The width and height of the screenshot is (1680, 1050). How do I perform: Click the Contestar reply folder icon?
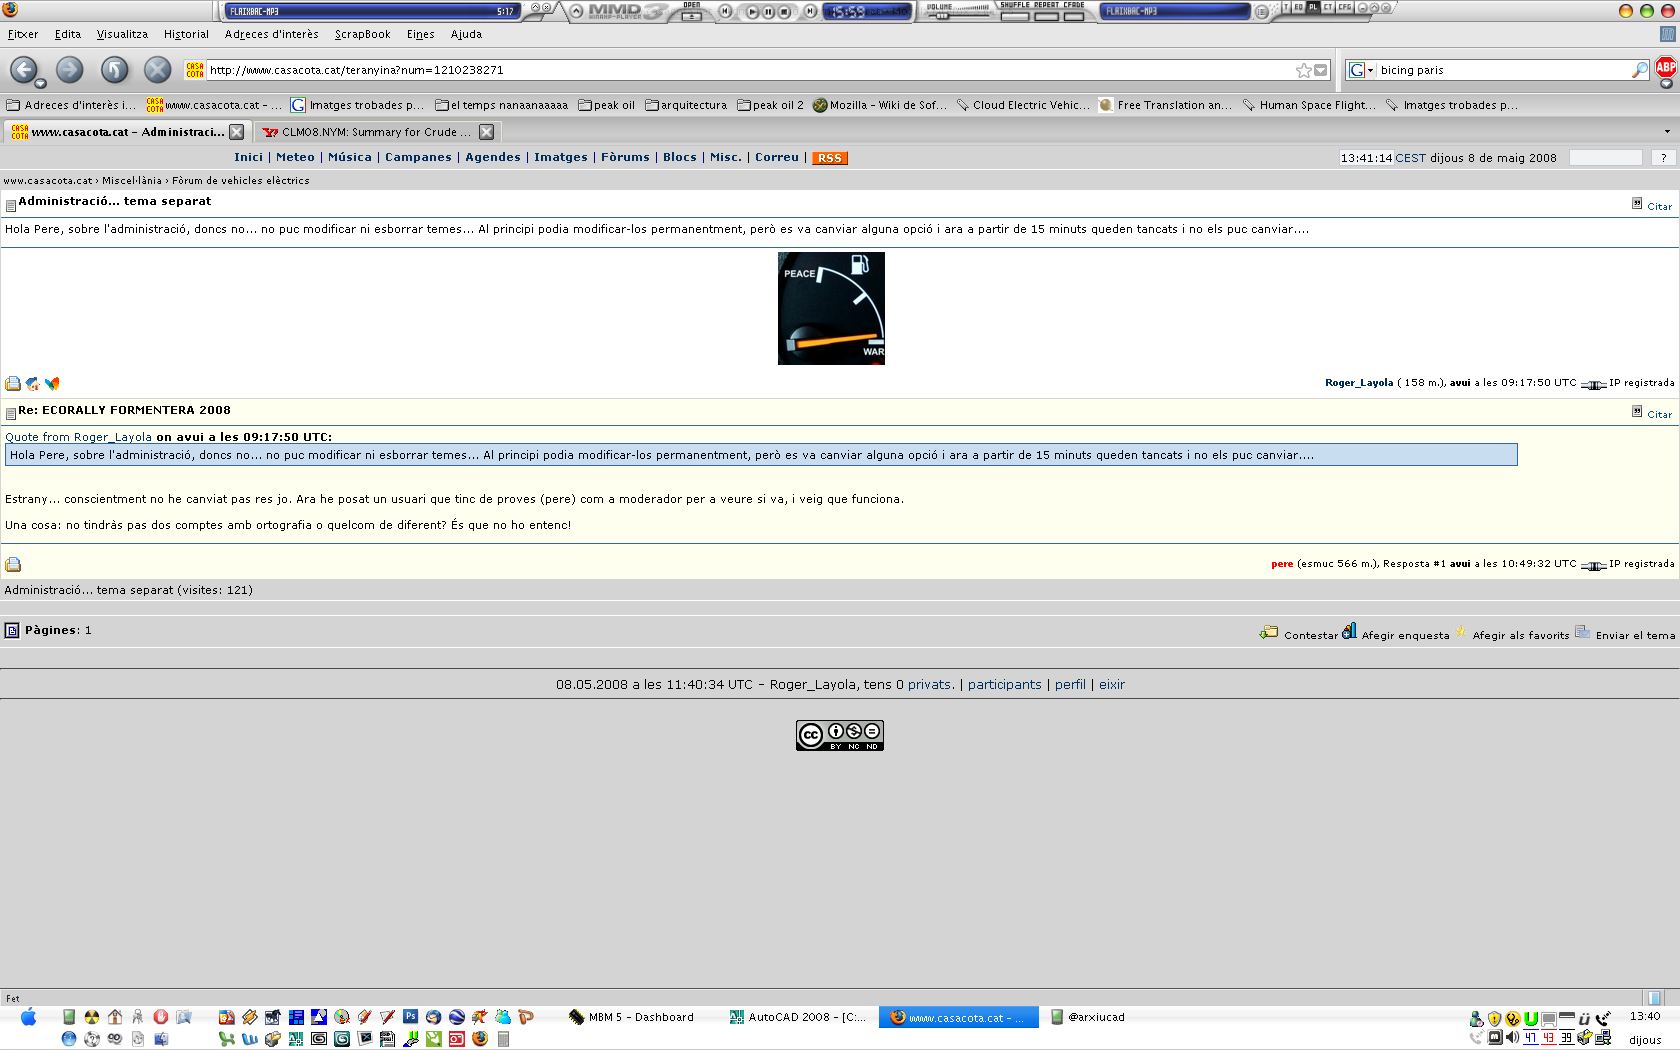click(1269, 633)
